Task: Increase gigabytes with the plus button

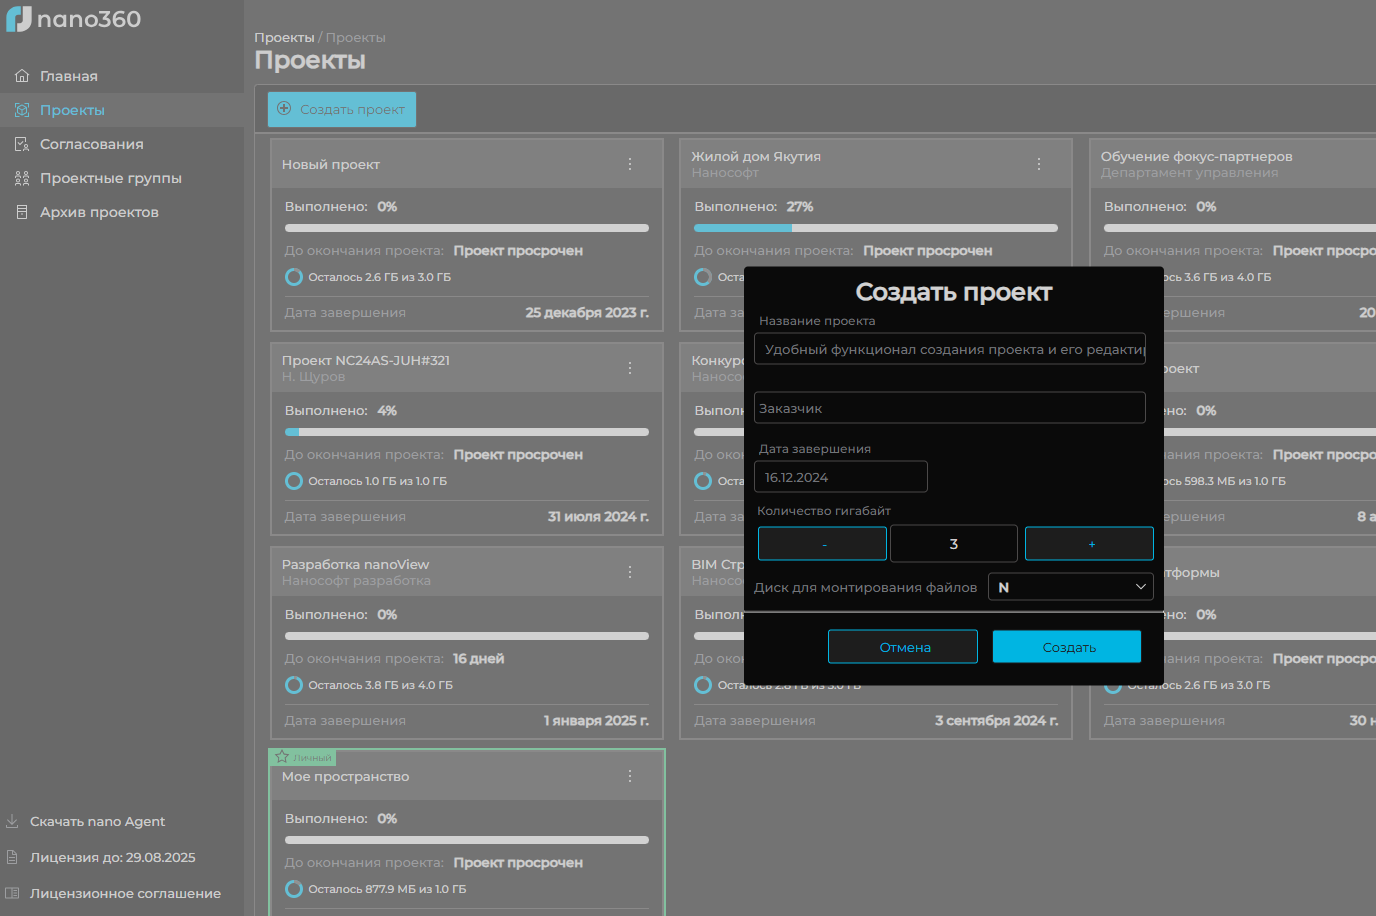Action: point(1089,544)
